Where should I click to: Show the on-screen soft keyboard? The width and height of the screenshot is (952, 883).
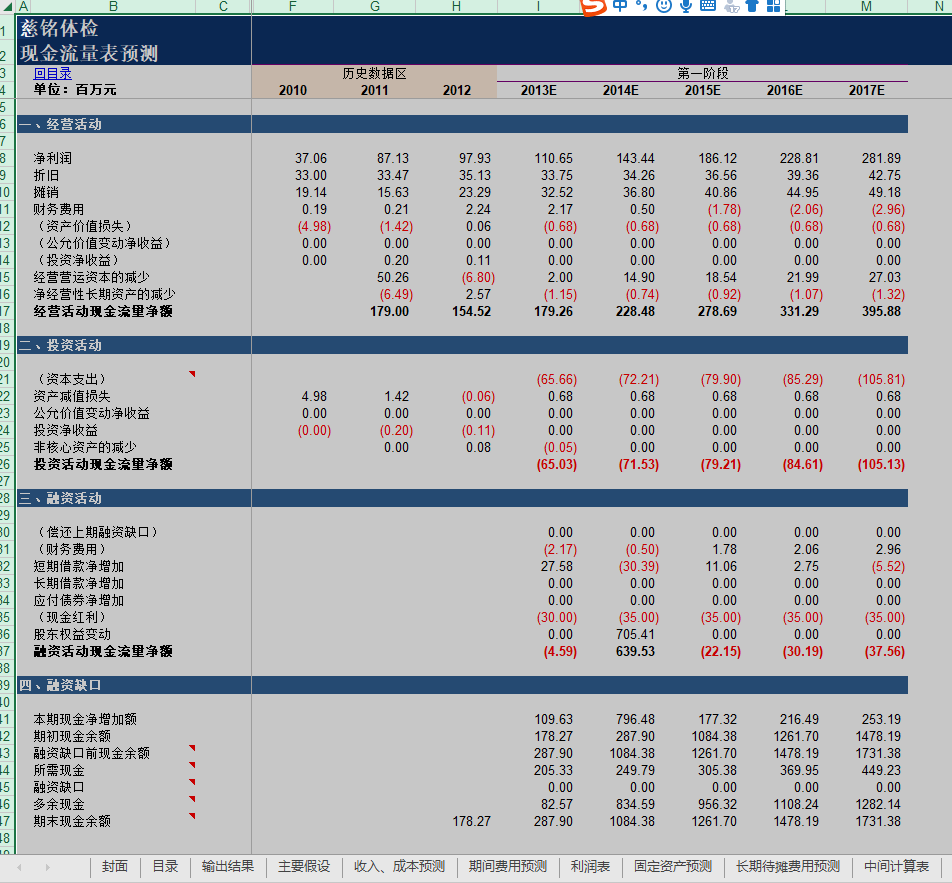pos(706,8)
